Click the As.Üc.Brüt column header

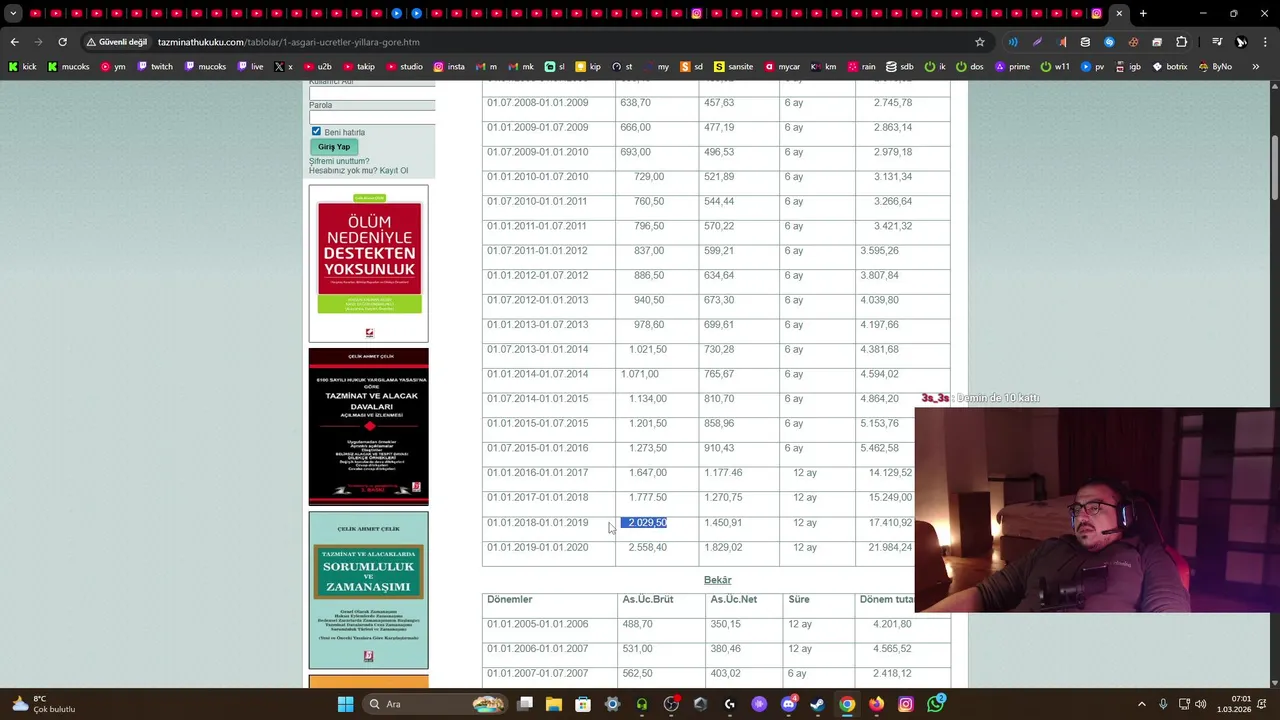[x=647, y=600]
